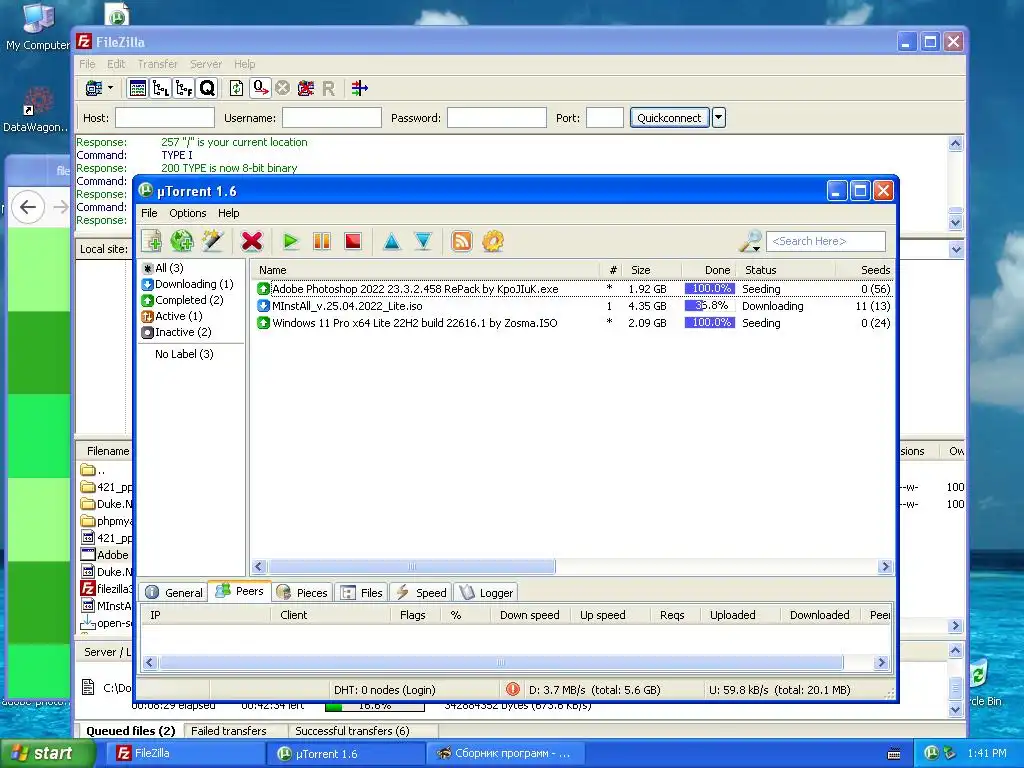Open µTorrent Preferences gear icon
This screenshot has width=1024, height=768.
click(x=493, y=241)
